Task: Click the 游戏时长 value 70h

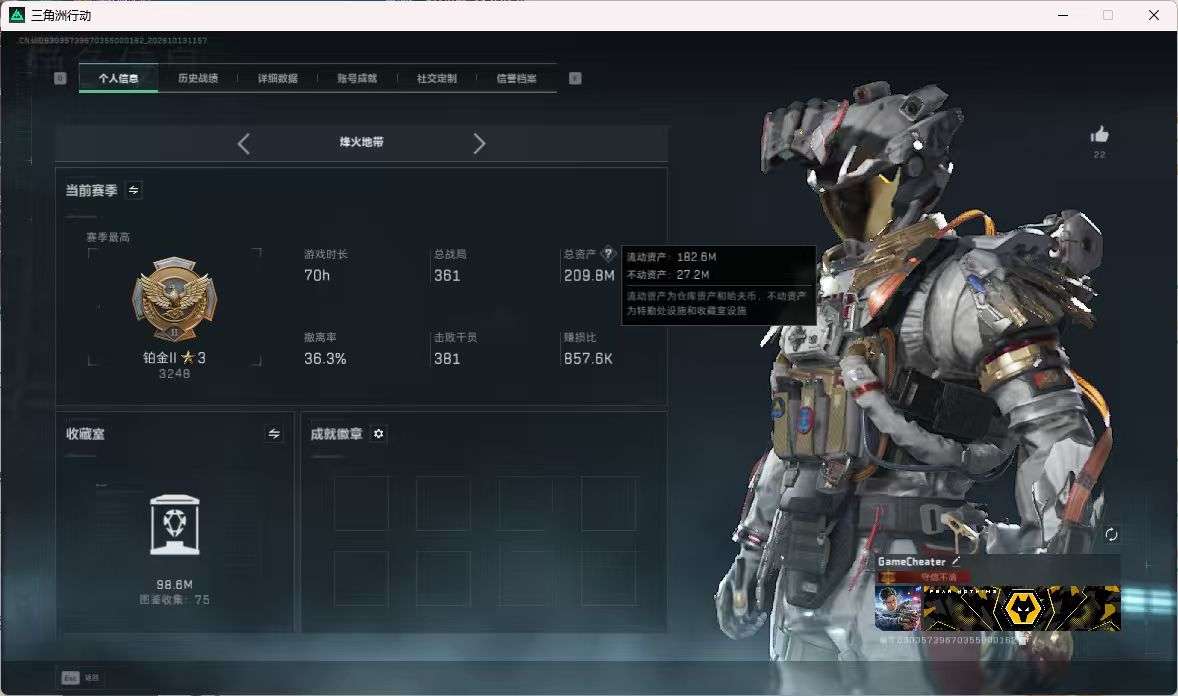Action: click(x=317, y=276)
